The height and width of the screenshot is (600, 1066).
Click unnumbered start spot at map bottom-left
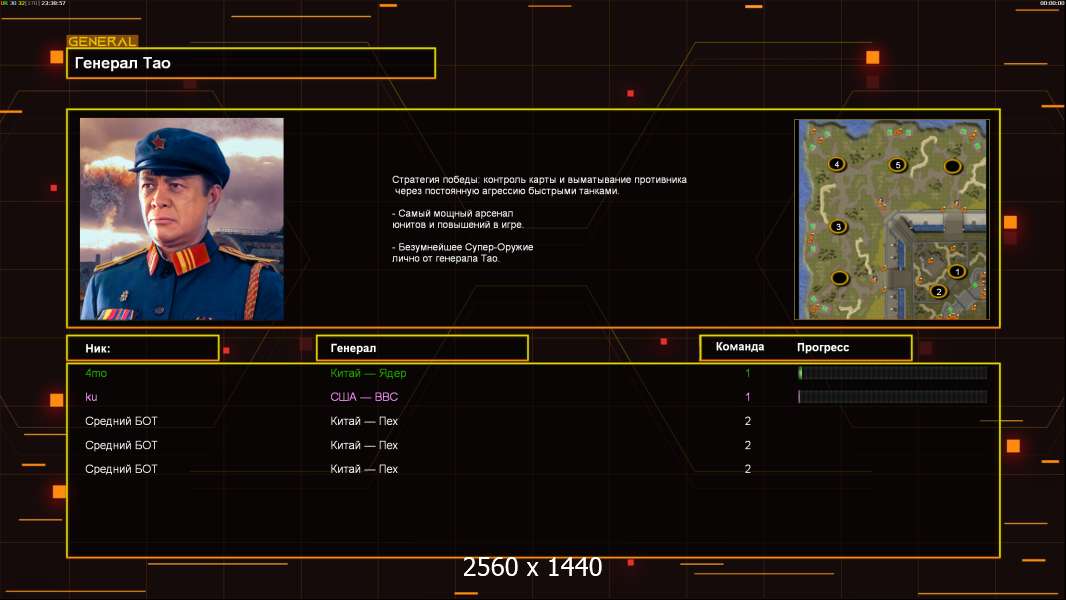[840, 277]
